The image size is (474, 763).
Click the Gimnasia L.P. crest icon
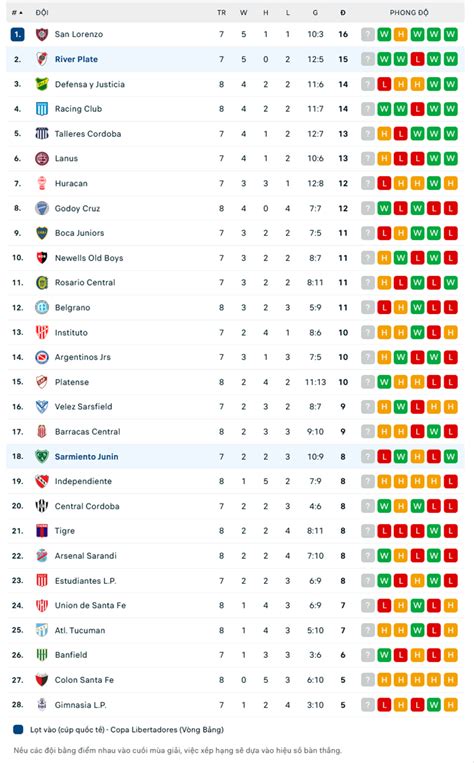click(42, 704)
